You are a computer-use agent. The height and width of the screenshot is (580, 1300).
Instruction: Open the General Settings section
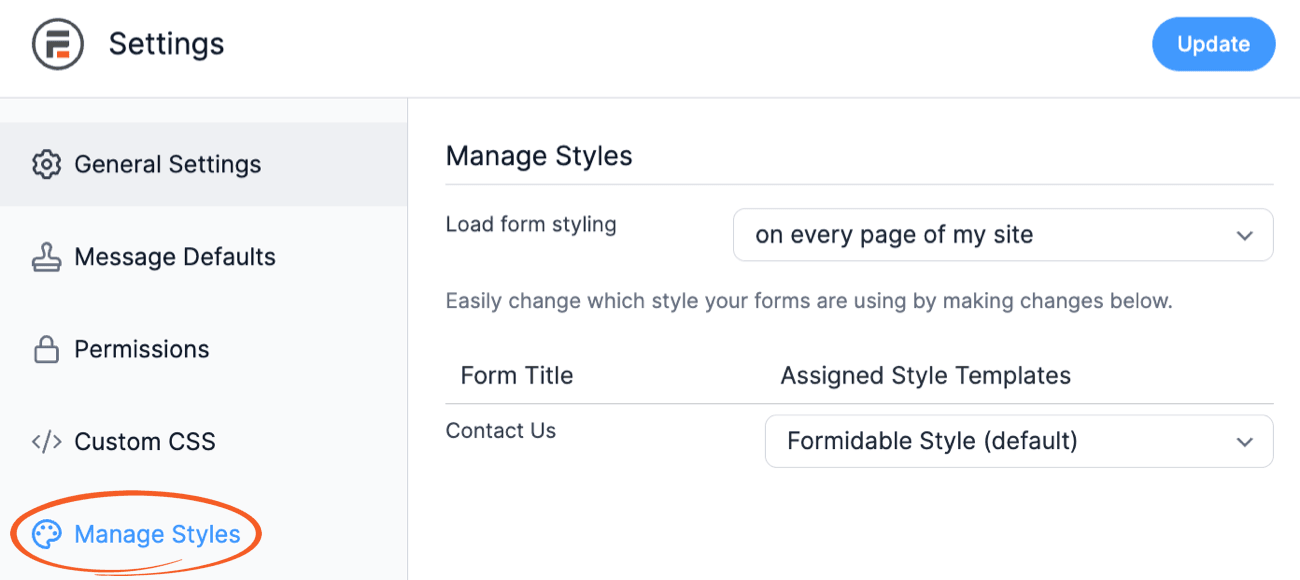coord(204,165)
